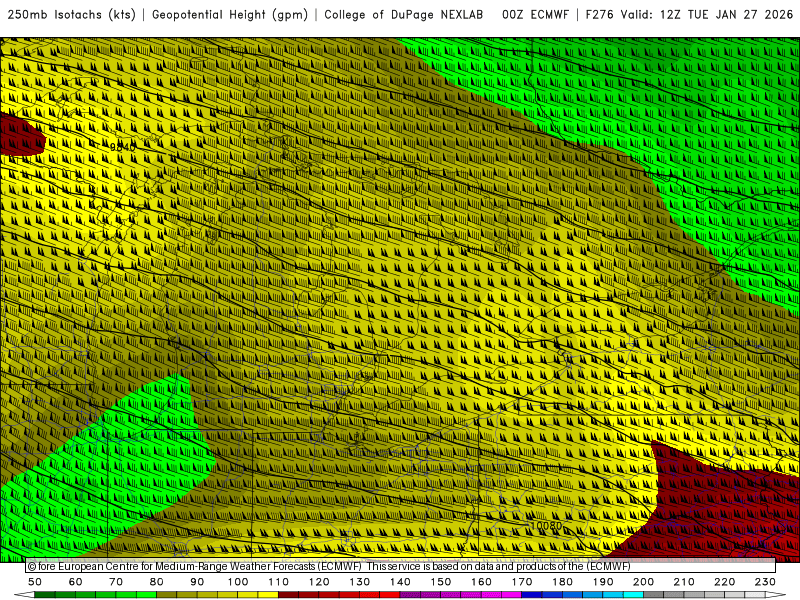The image size is (800, 600).
Task: Click the 110 value on color scale
Action: click(x=279, y=582)
